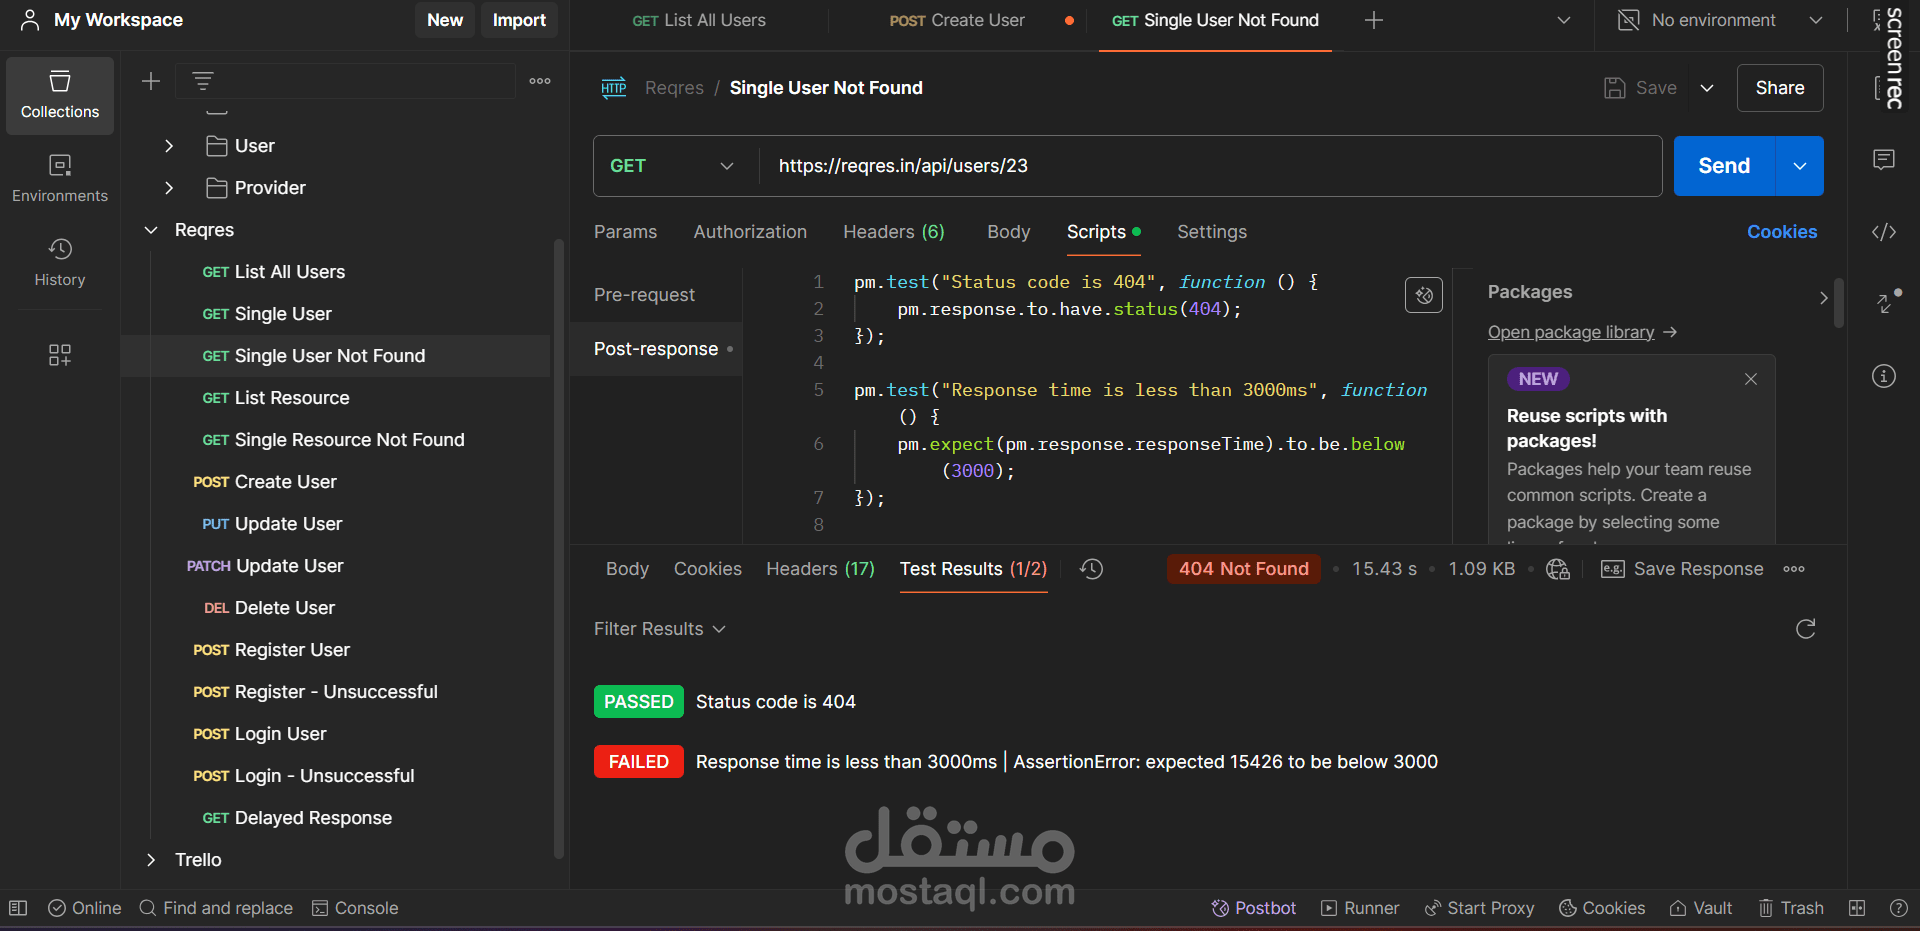Open the Filter Results dropdown
This screenshot has width=1920, height=931.
tap(660, 629)
